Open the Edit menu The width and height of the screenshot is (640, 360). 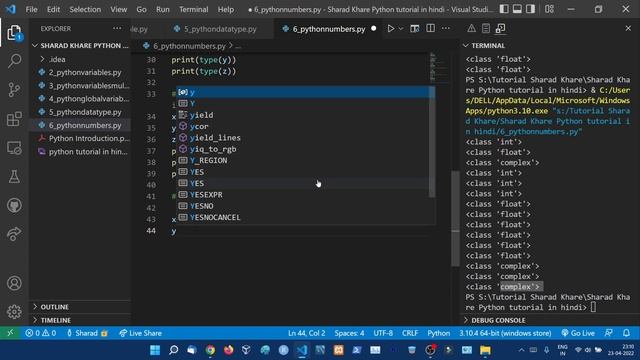pos(53,9)
